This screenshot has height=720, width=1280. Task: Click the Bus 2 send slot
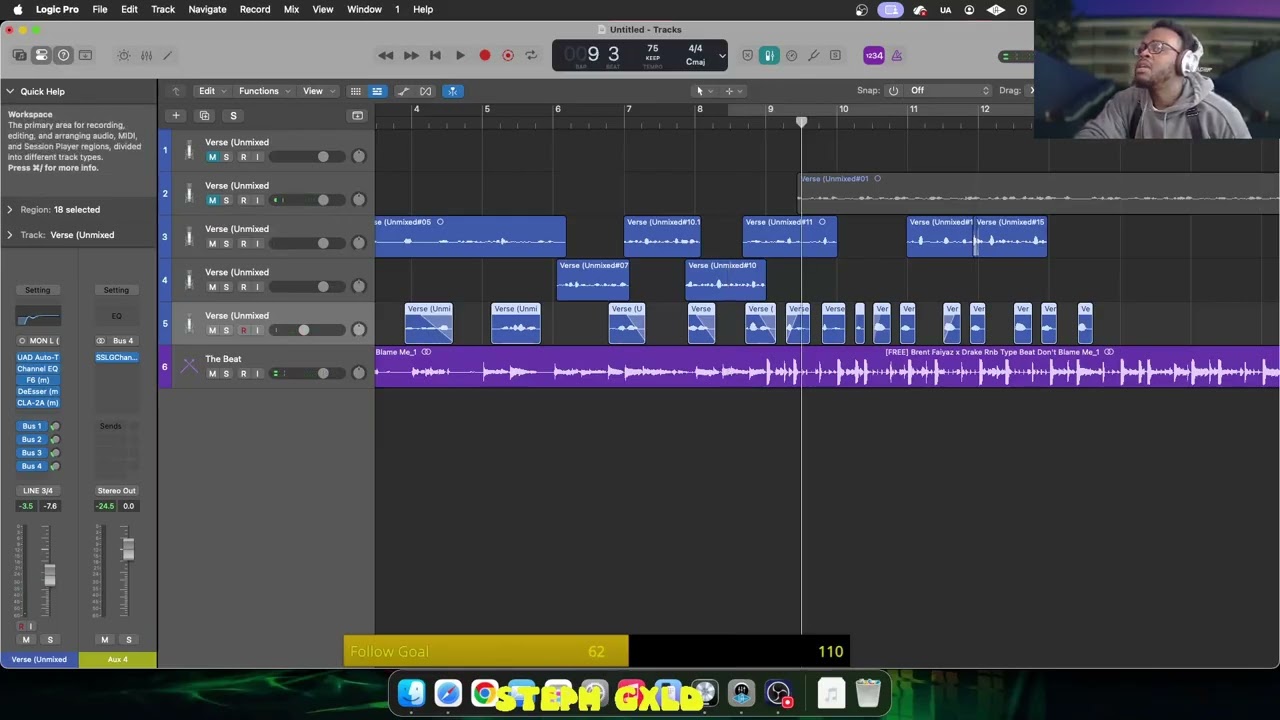pyautogui.click(x=32, y=439)
